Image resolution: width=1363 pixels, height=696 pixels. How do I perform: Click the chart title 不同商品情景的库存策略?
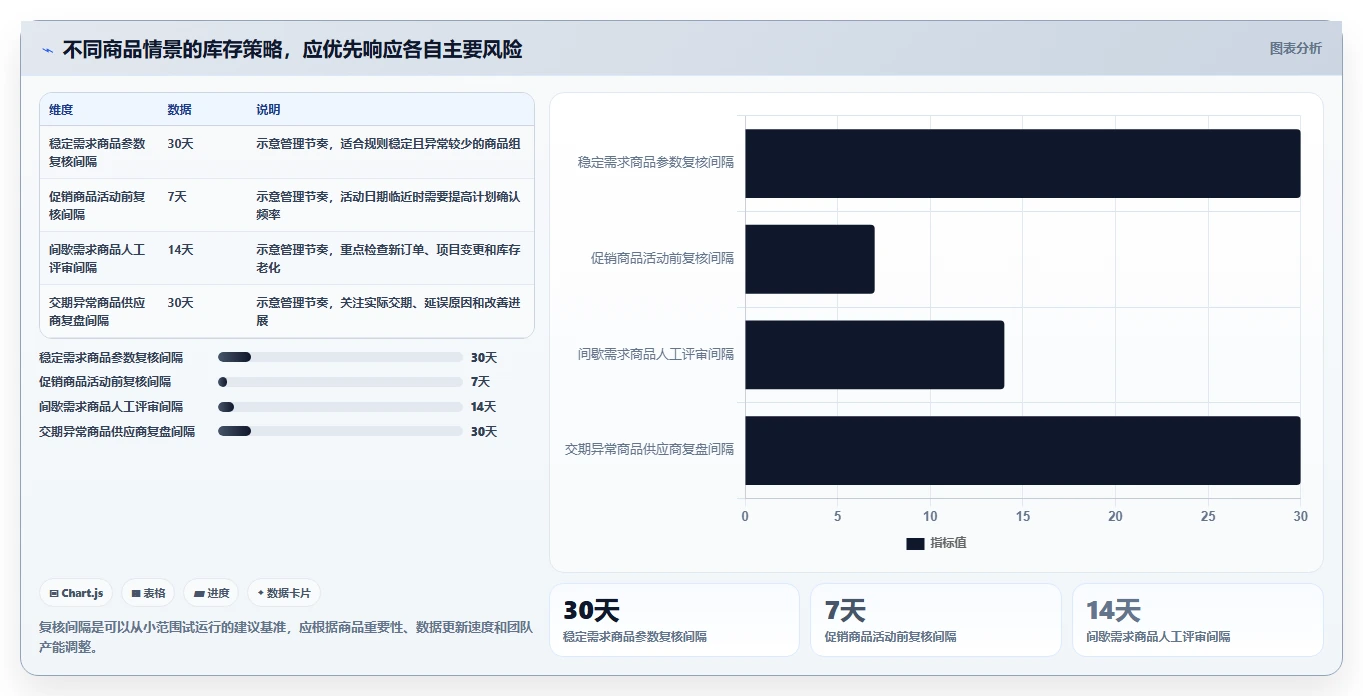tap(292, 50)
